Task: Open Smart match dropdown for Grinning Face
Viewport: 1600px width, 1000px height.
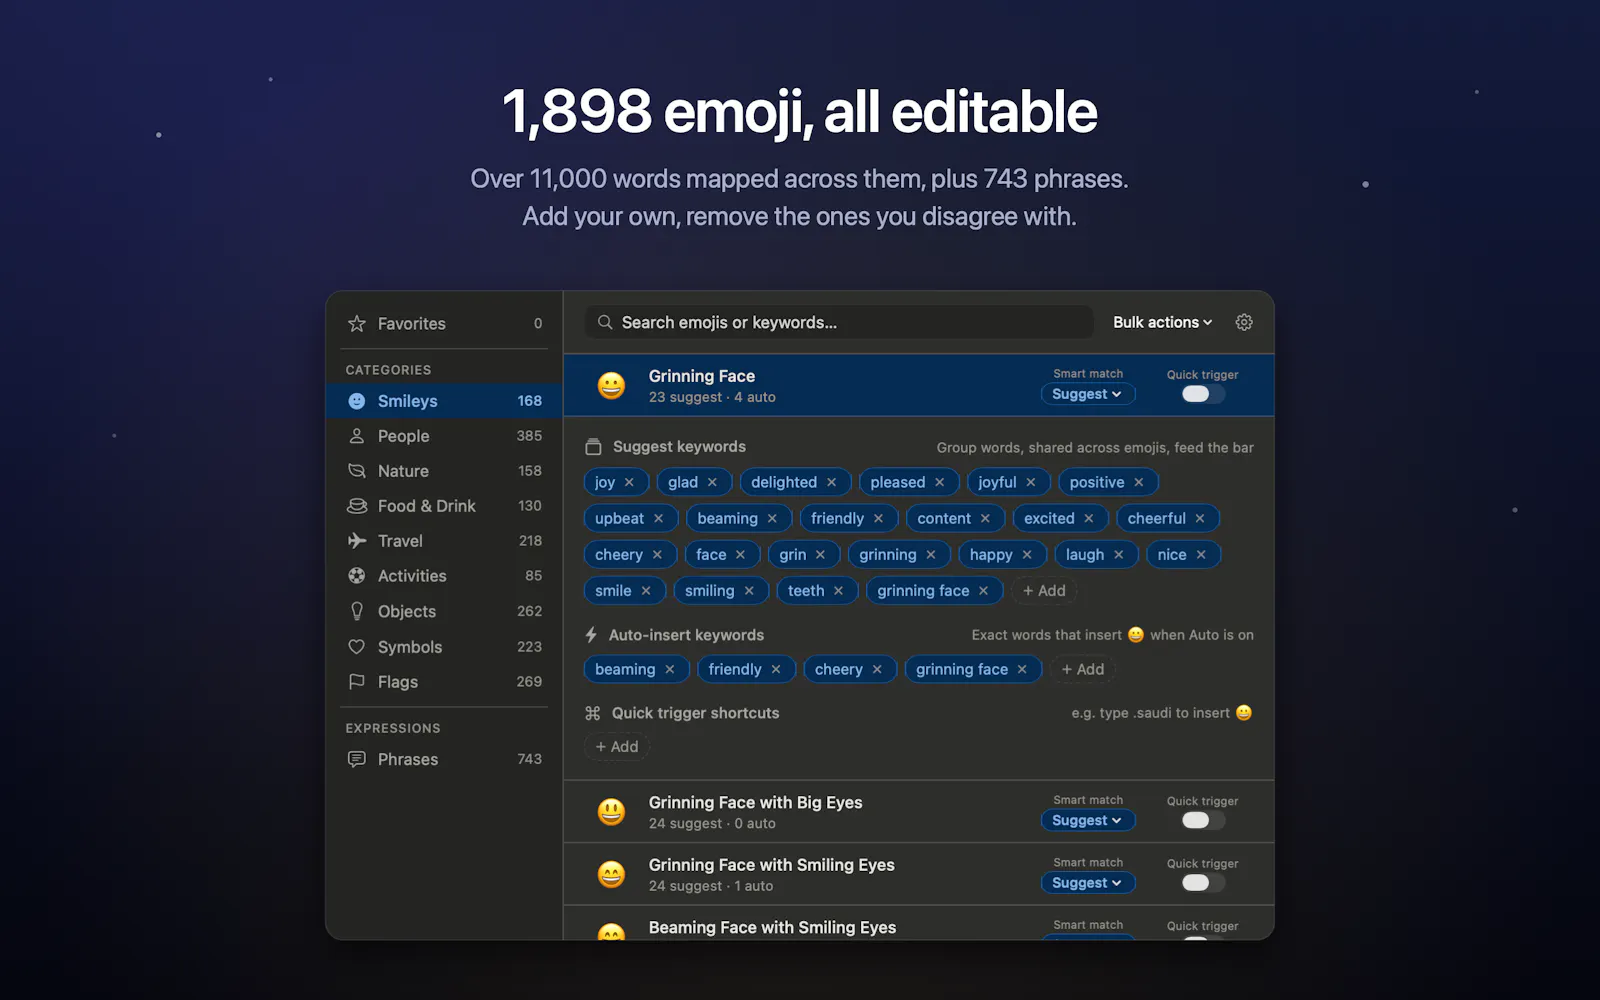Action: tap(1087, 394)
